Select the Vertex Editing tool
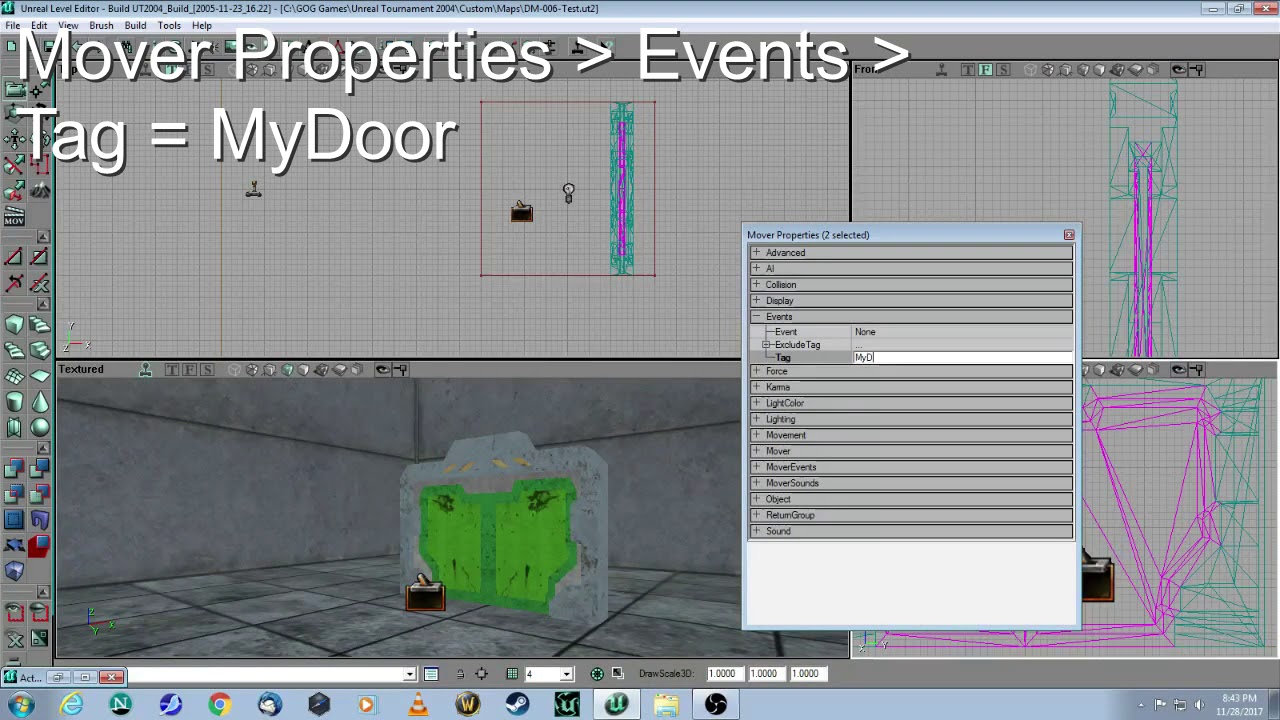The width and height of the screenshot is (1280, 720). (40, 89)
